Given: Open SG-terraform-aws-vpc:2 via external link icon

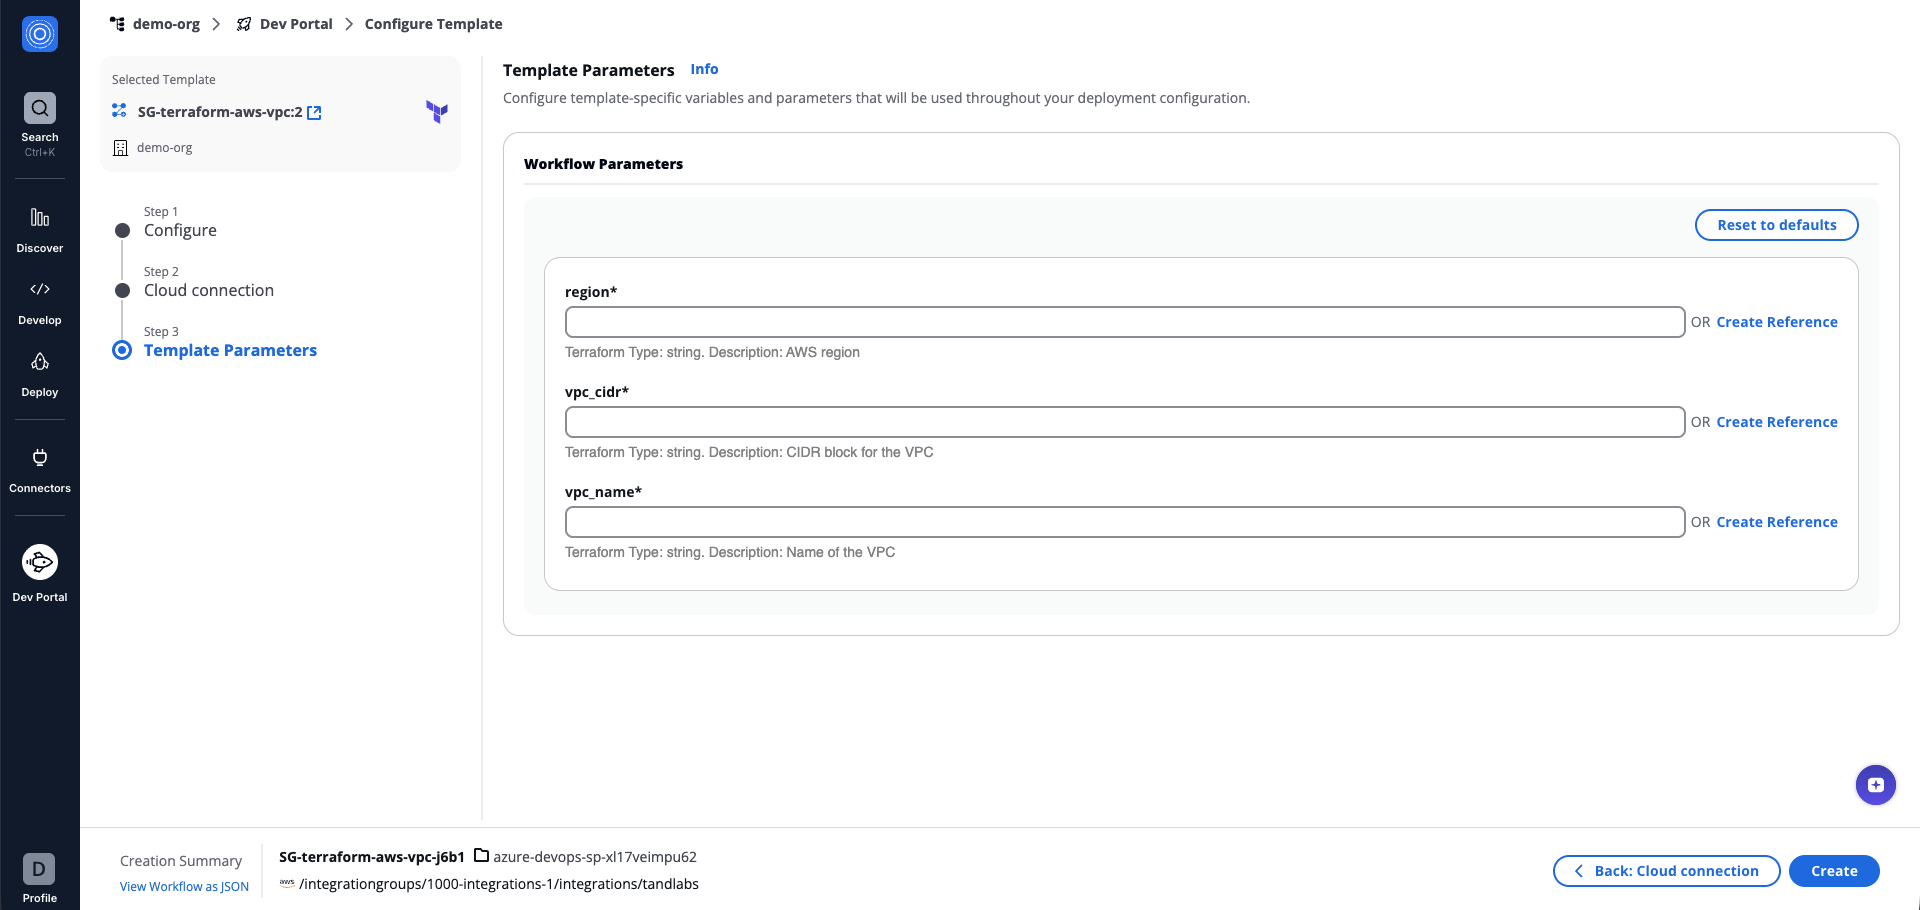Looking at the screenshot, I should pyautogui.click(x=314, y=112).
